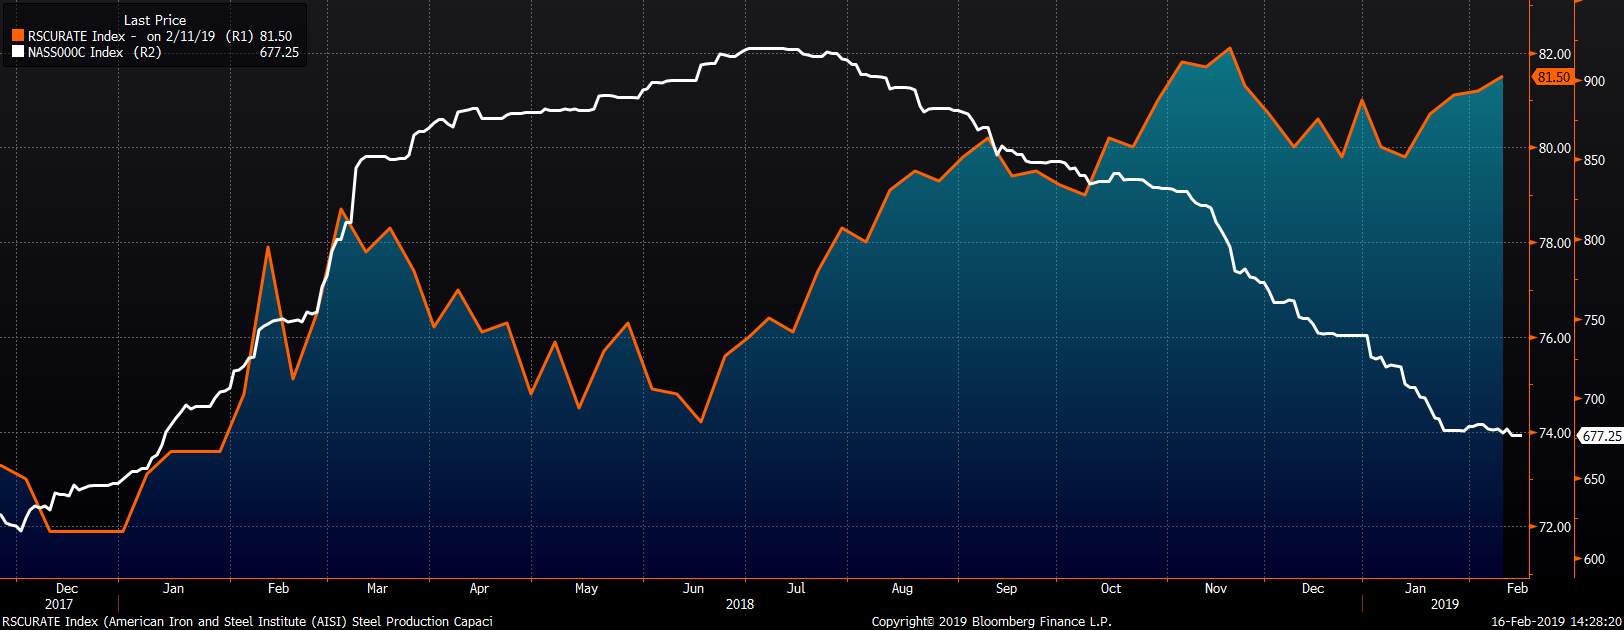Select the RSCURATE Index legend entry

tap(77, 36)
